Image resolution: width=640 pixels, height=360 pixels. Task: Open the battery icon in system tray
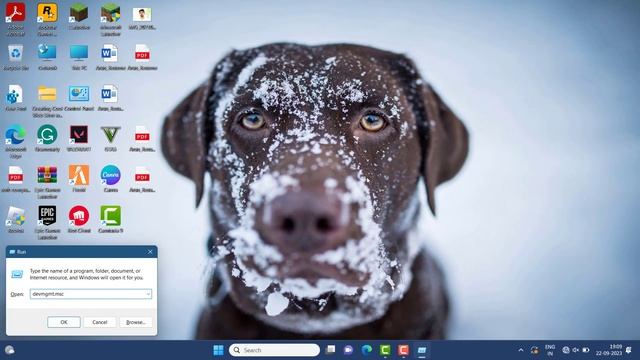[x=586, y=350]
